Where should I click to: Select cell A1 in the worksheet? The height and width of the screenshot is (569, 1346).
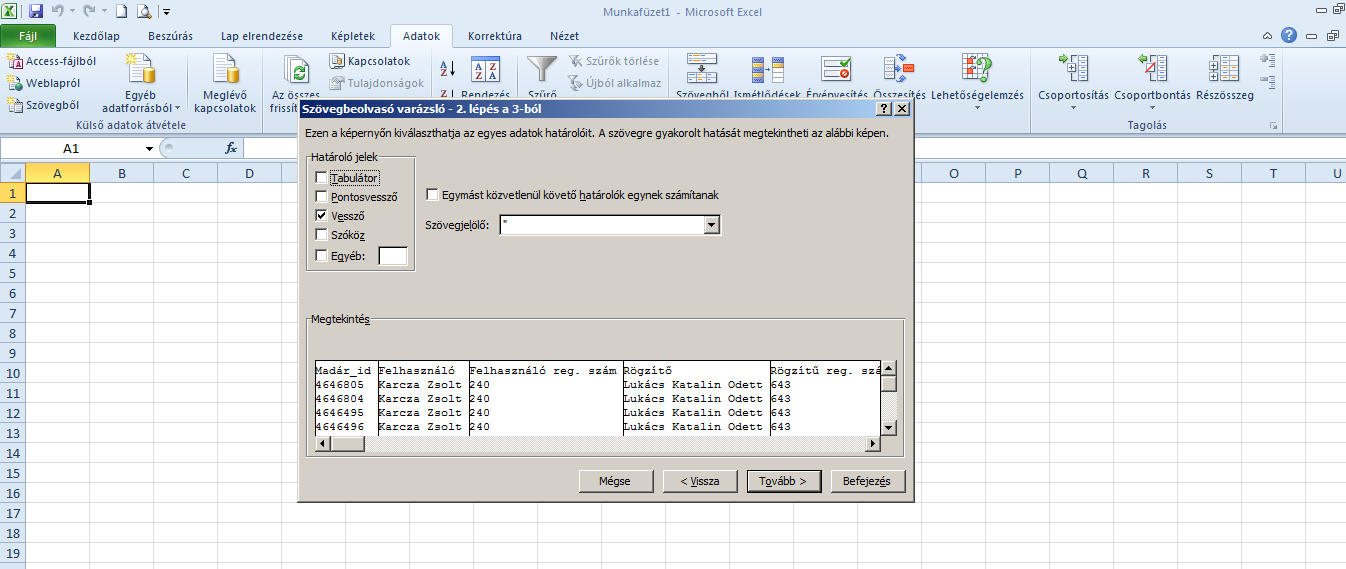(x=57, y=193)
